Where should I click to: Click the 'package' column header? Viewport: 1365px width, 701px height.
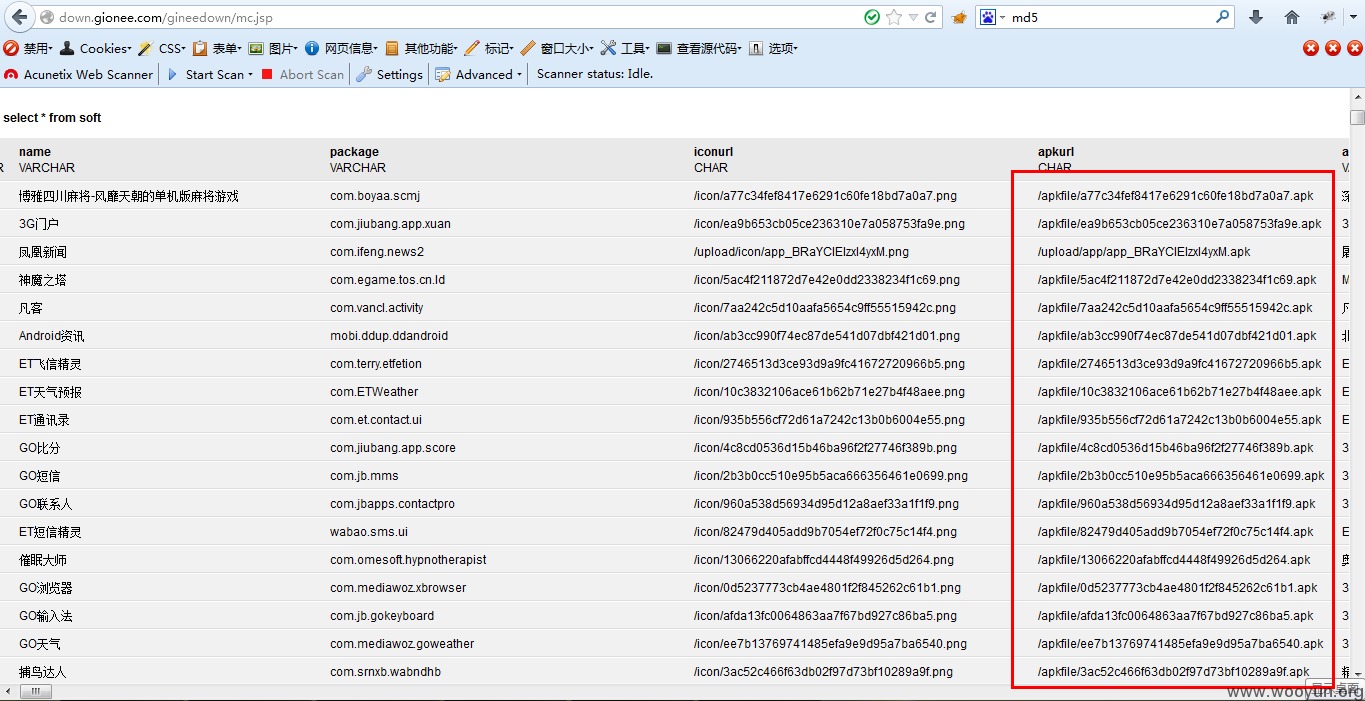click(355, 152)
